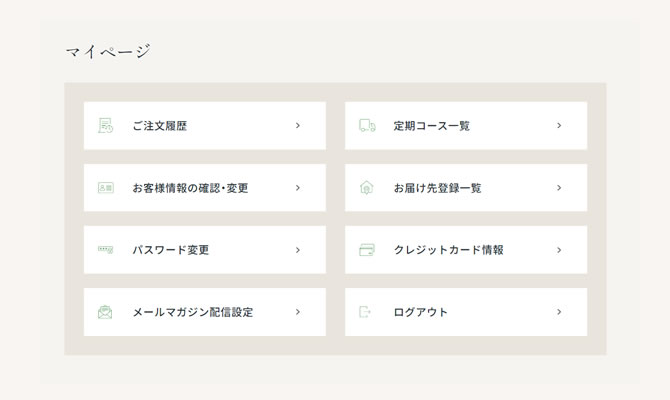Open クレジットカード情報 entry
This screenshot has width=670, height=400.
coord(466,250)
